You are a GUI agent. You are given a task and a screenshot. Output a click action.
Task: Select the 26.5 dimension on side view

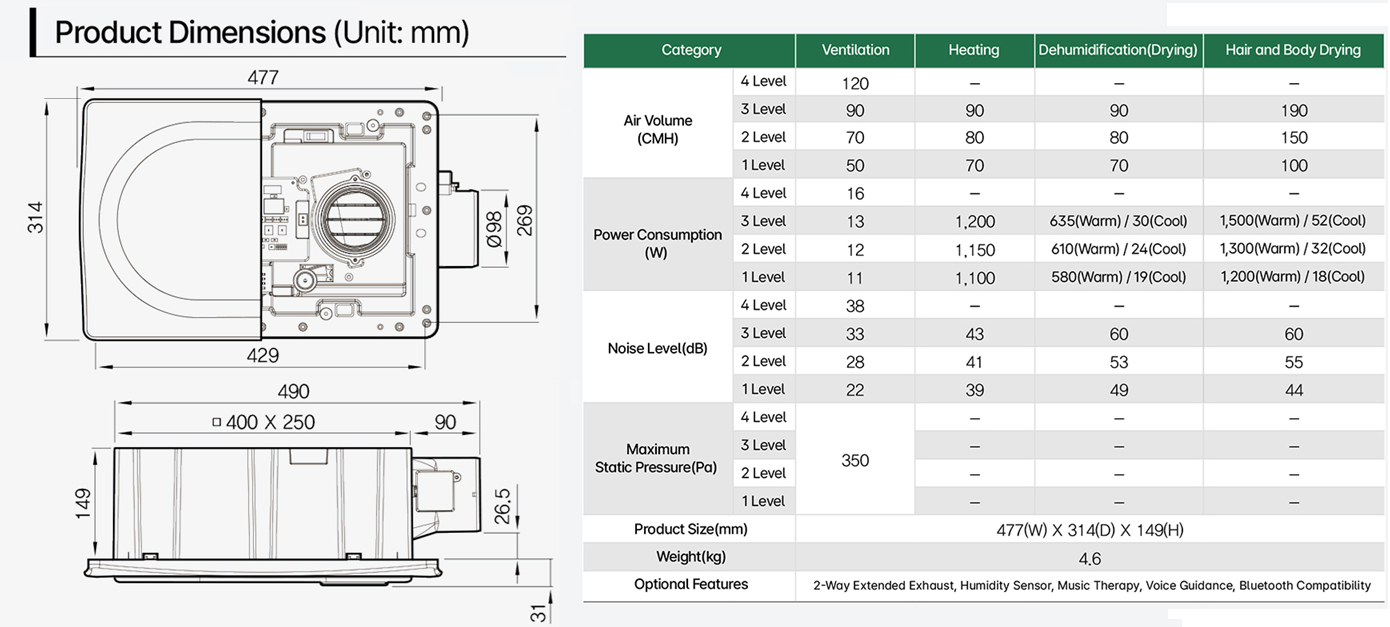503,505
